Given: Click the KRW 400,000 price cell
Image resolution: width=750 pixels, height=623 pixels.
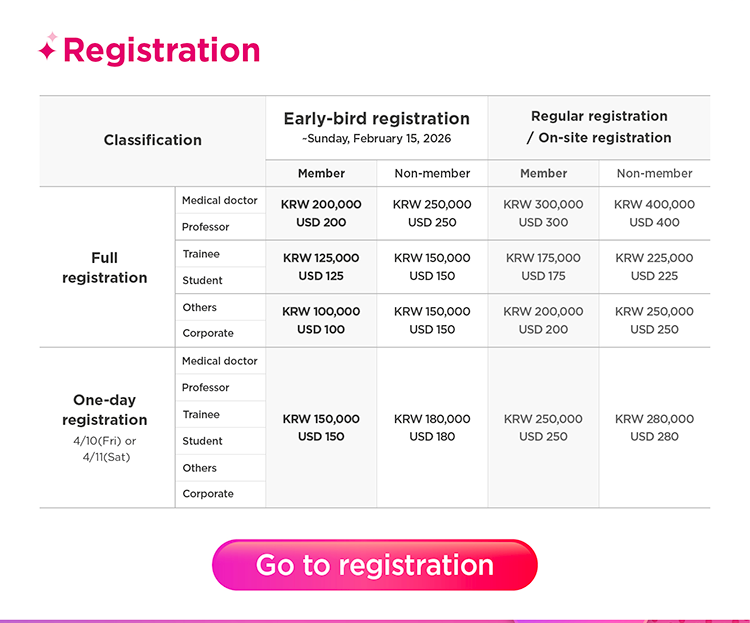Looking at the screenshot, I should point(654,213).
